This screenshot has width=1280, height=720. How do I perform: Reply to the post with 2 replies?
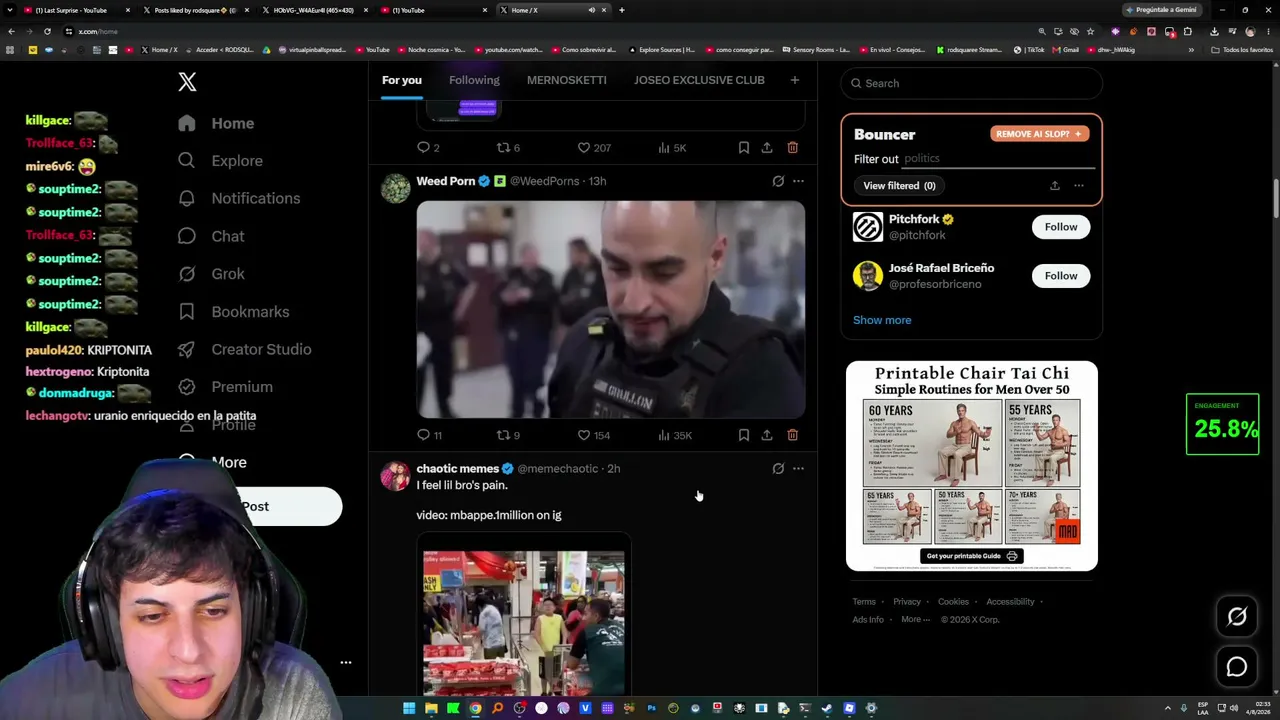428,148
